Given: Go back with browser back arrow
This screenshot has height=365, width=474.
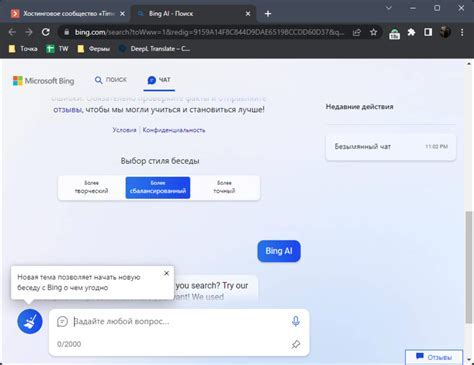Looking at the screenshot, I should [12, 32].
